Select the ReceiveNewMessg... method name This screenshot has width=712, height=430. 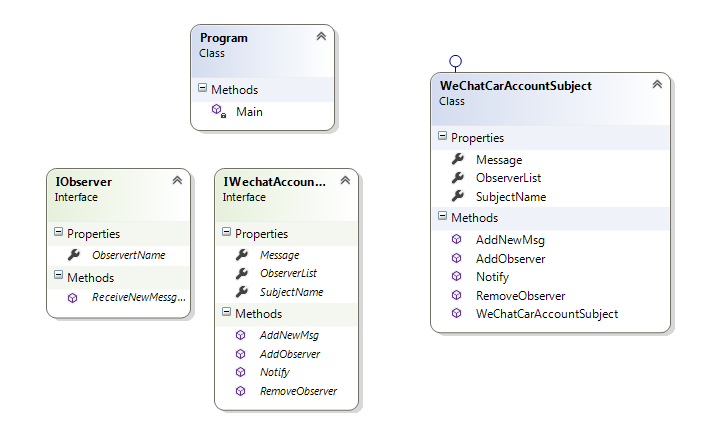pyautogui.click(x=139, y=297)
